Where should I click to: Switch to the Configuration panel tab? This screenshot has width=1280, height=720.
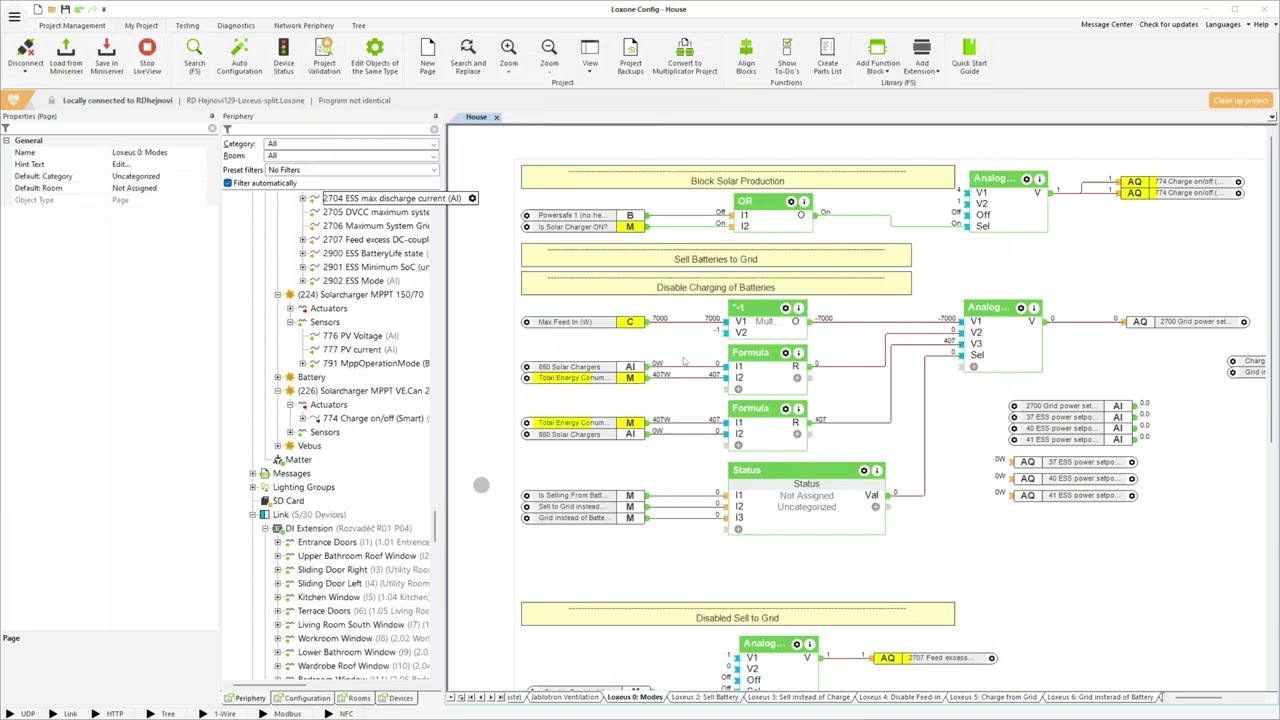point(303,698)
